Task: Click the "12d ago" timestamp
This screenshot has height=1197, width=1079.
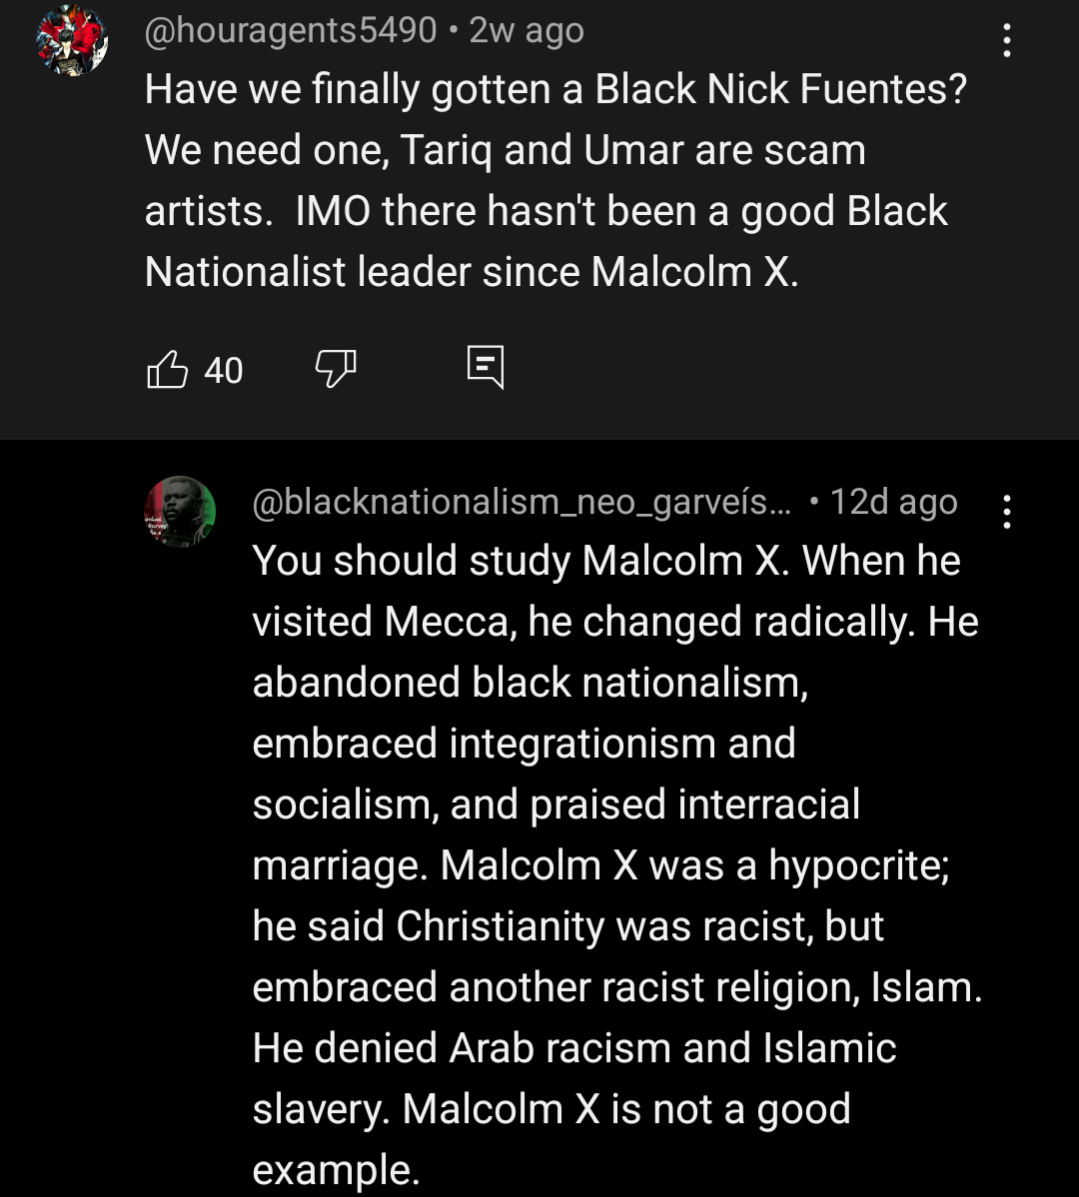Action: coord(893,502)
